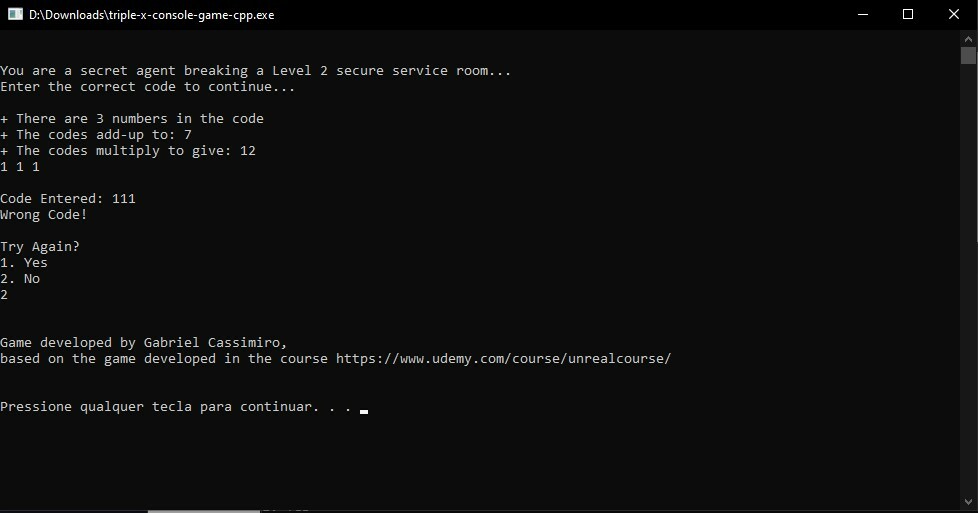Screen dimensions: 978x513
Task: Close the triple-x console game window
Action: pyautogui.click(x=954, y=15)
